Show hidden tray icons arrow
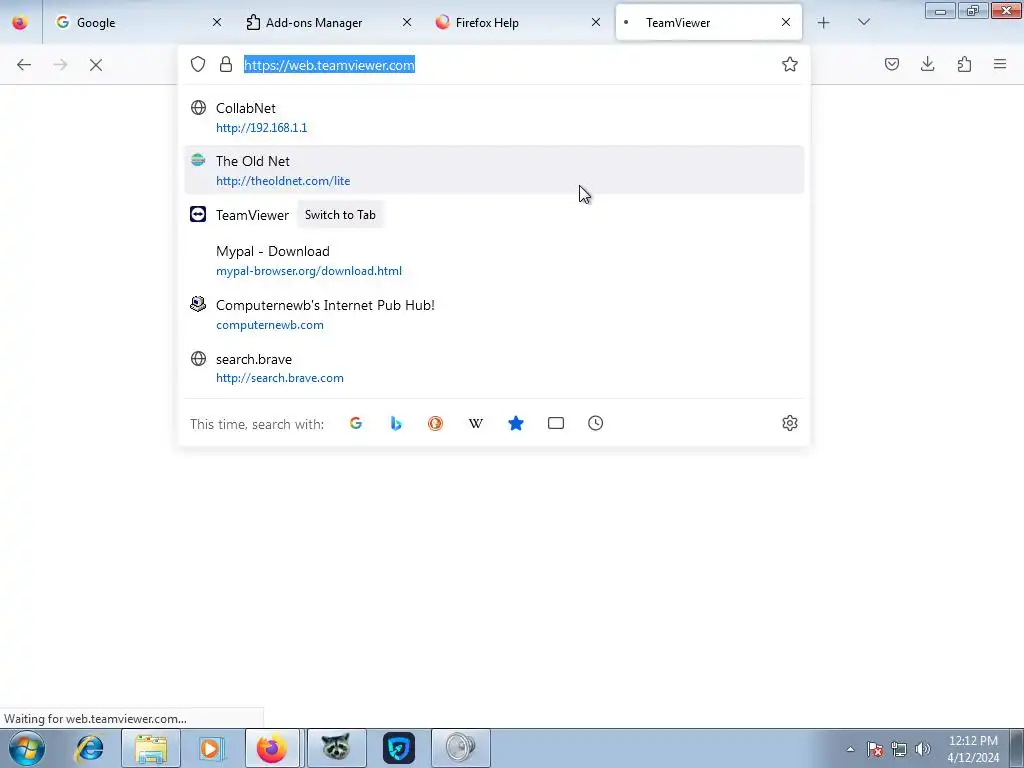The height and width of the screenshot is (768, 1024). click(850, 749)
